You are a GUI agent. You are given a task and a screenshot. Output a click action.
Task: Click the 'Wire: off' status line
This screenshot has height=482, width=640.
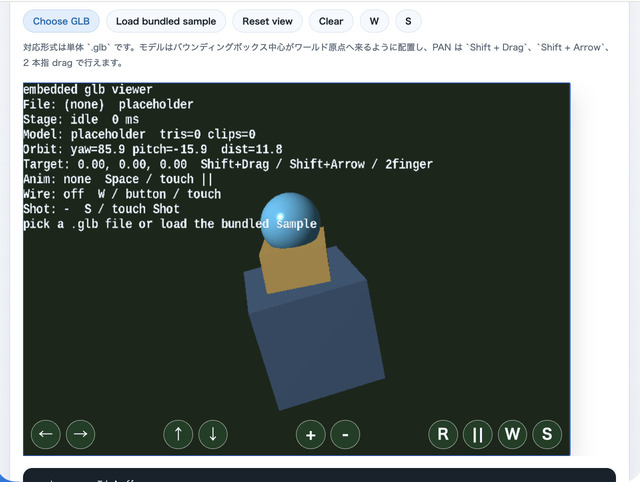[122, 194]
